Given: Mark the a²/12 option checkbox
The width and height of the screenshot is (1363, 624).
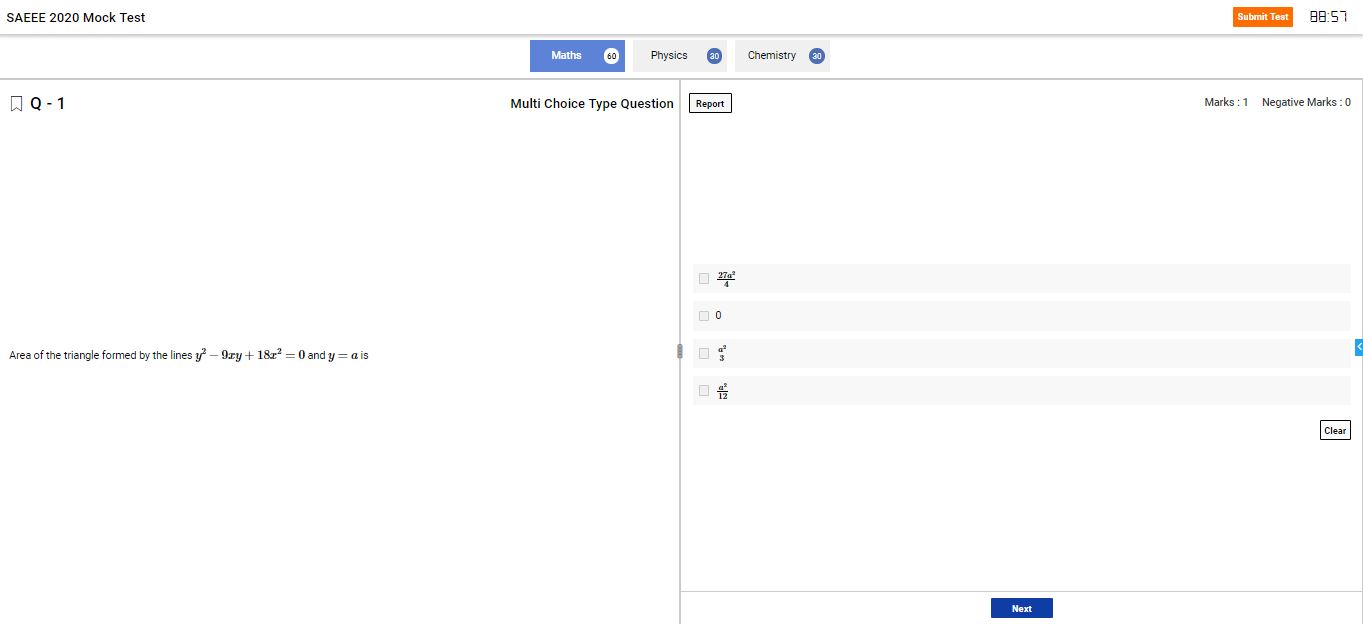Looking at the screenshot, I should coord(704,390).
